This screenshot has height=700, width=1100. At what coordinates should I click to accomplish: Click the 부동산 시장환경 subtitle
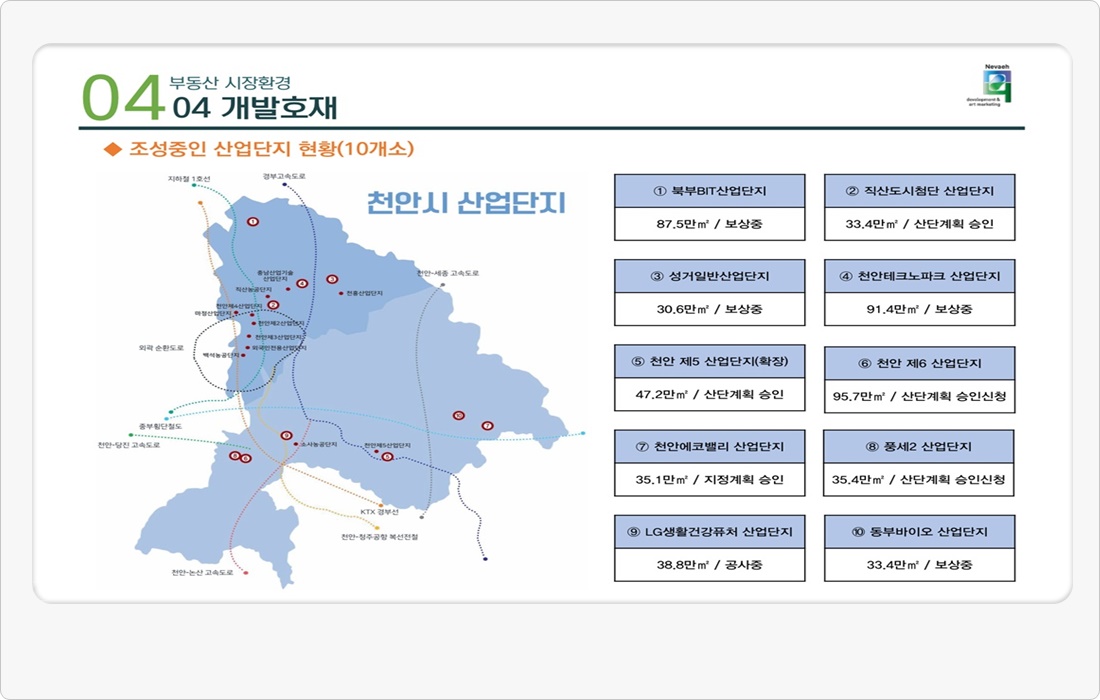coord(229,83)
